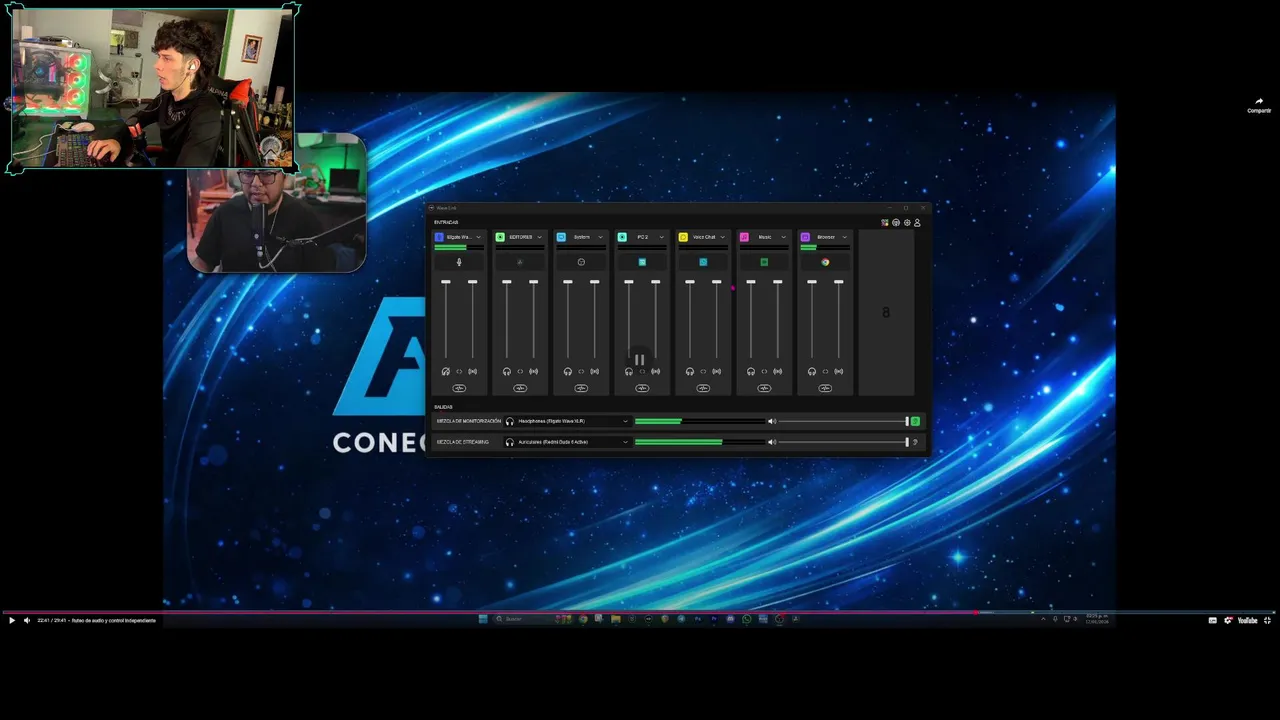The image size is (1280, 720).
Task: Click the recorded Windows Start button
Action: 483,619
